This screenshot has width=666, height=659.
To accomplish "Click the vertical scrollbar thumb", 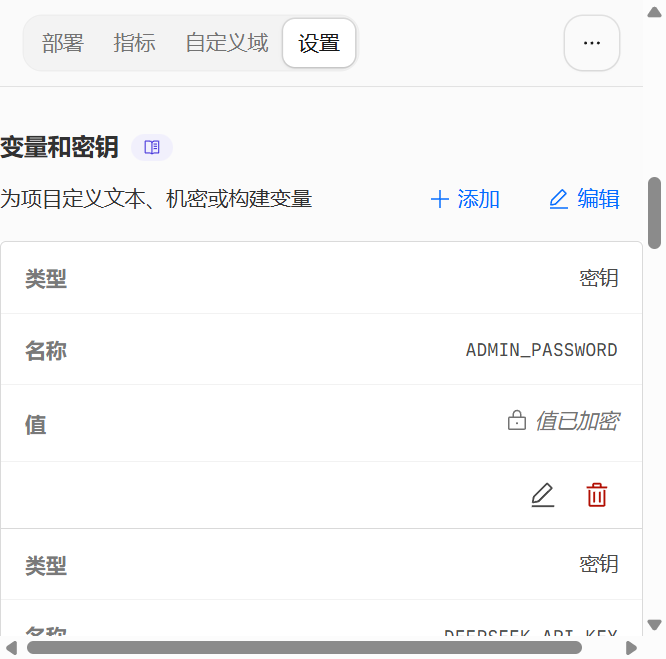I will [x=655, y=213].
